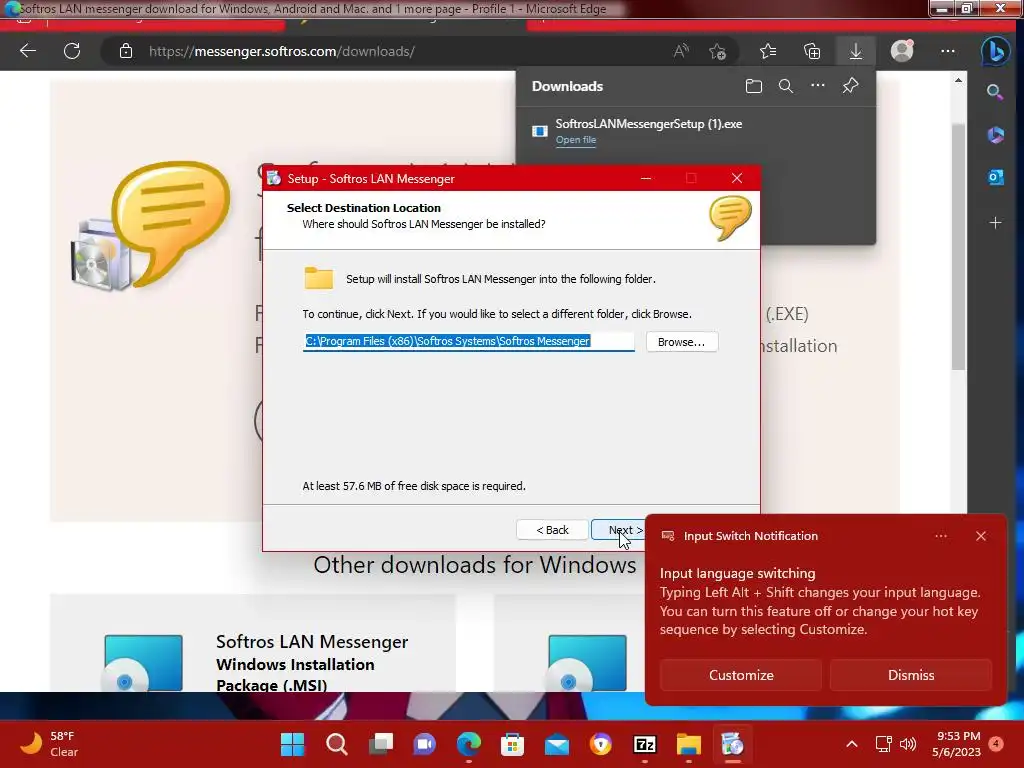Dismiss the Input Switch Notification
Viewport: 1024px width, 768px height.
point(911,675)
